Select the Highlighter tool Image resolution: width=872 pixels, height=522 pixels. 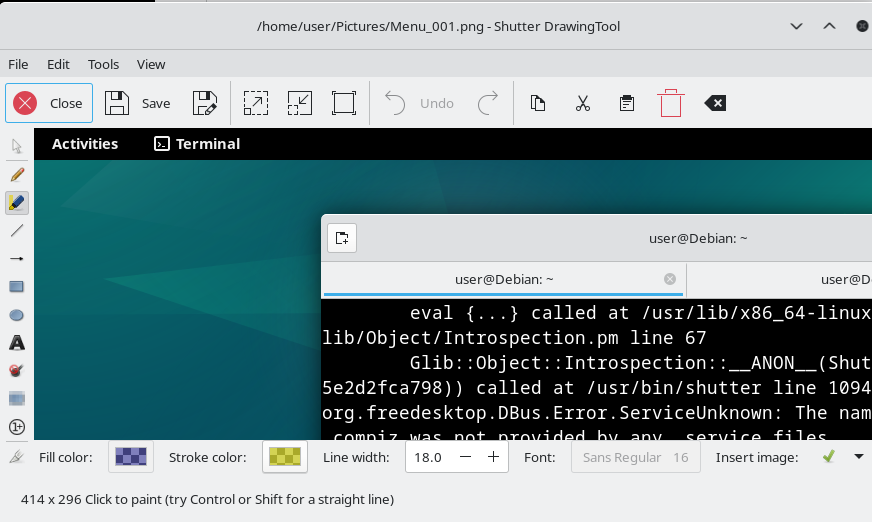click(x=17, y=202)
